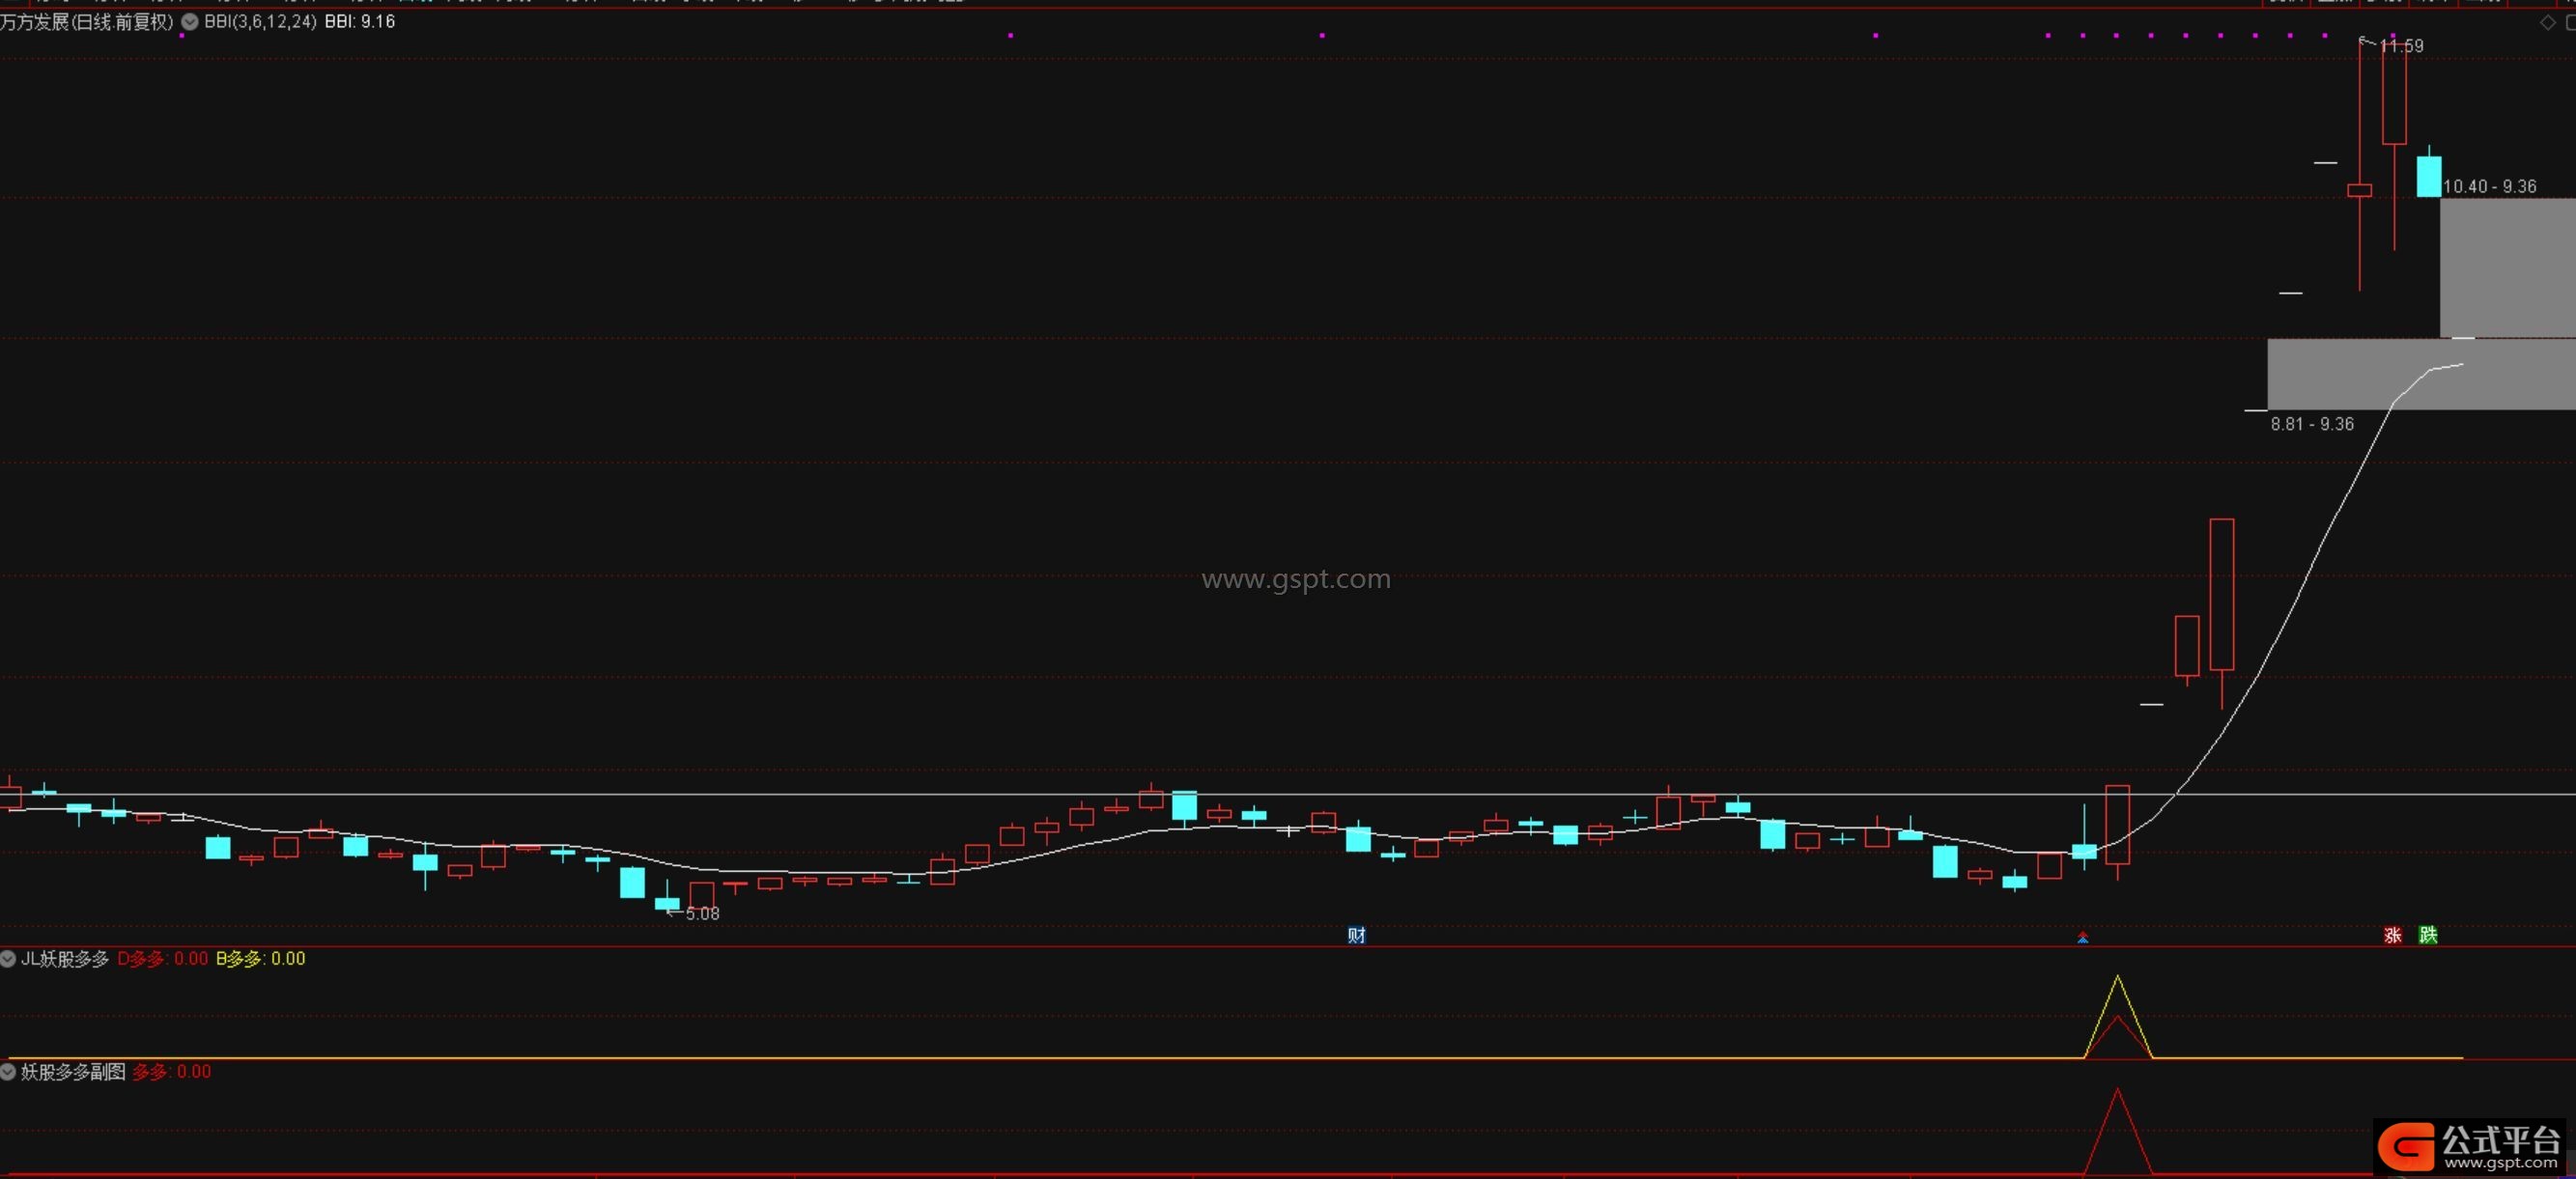Click the 10.40 - 9.36 gap label

pos(2489,187)
